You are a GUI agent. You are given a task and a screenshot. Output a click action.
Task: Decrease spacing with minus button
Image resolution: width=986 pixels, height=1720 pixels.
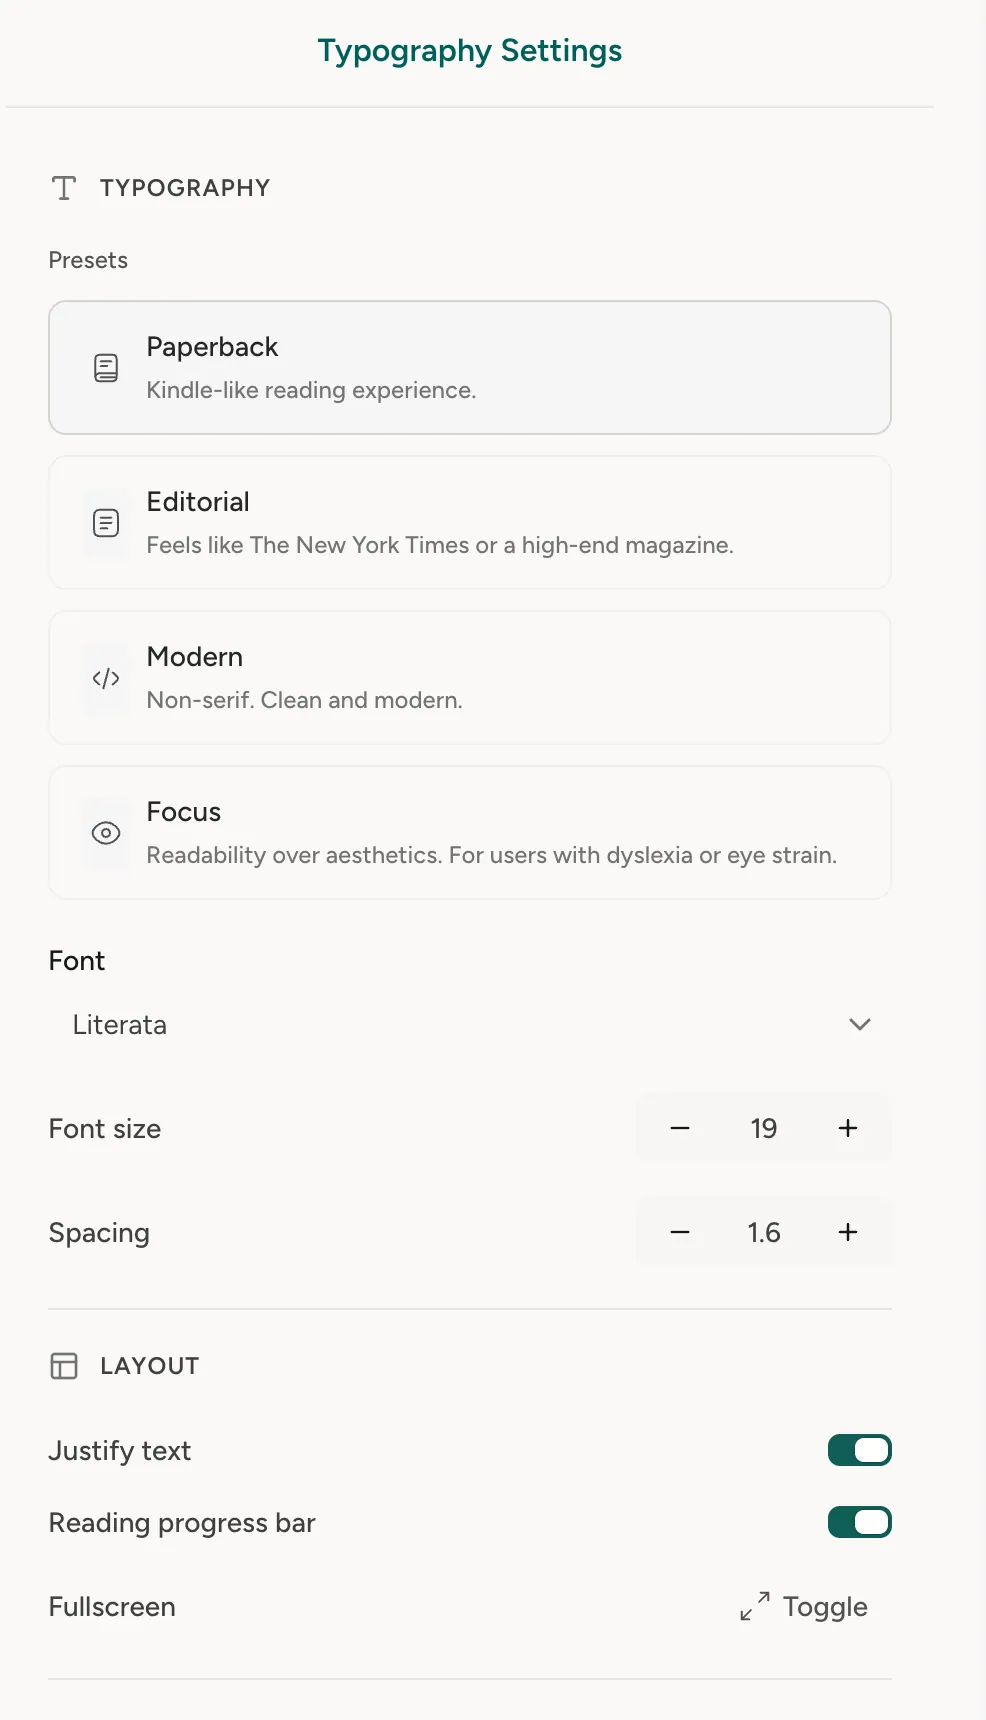pyautogui.click(x=680, y=1232)
